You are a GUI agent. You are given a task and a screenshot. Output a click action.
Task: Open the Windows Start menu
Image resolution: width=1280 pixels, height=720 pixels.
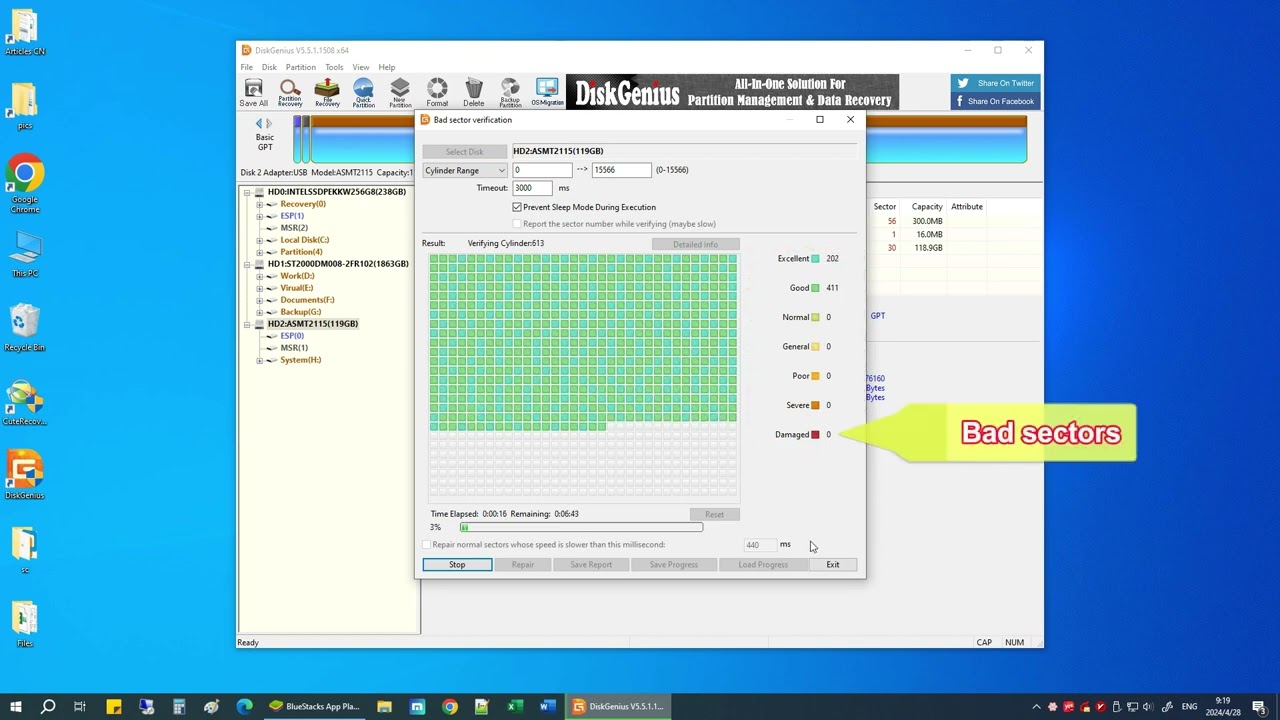pyautogui.click(x=16, y=706)
